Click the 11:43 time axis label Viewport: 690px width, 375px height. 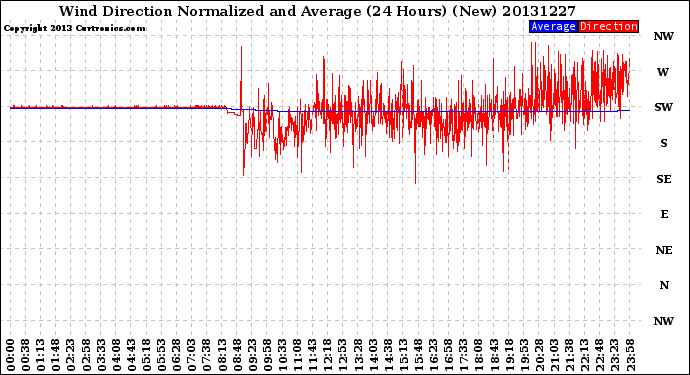[312, 355]
